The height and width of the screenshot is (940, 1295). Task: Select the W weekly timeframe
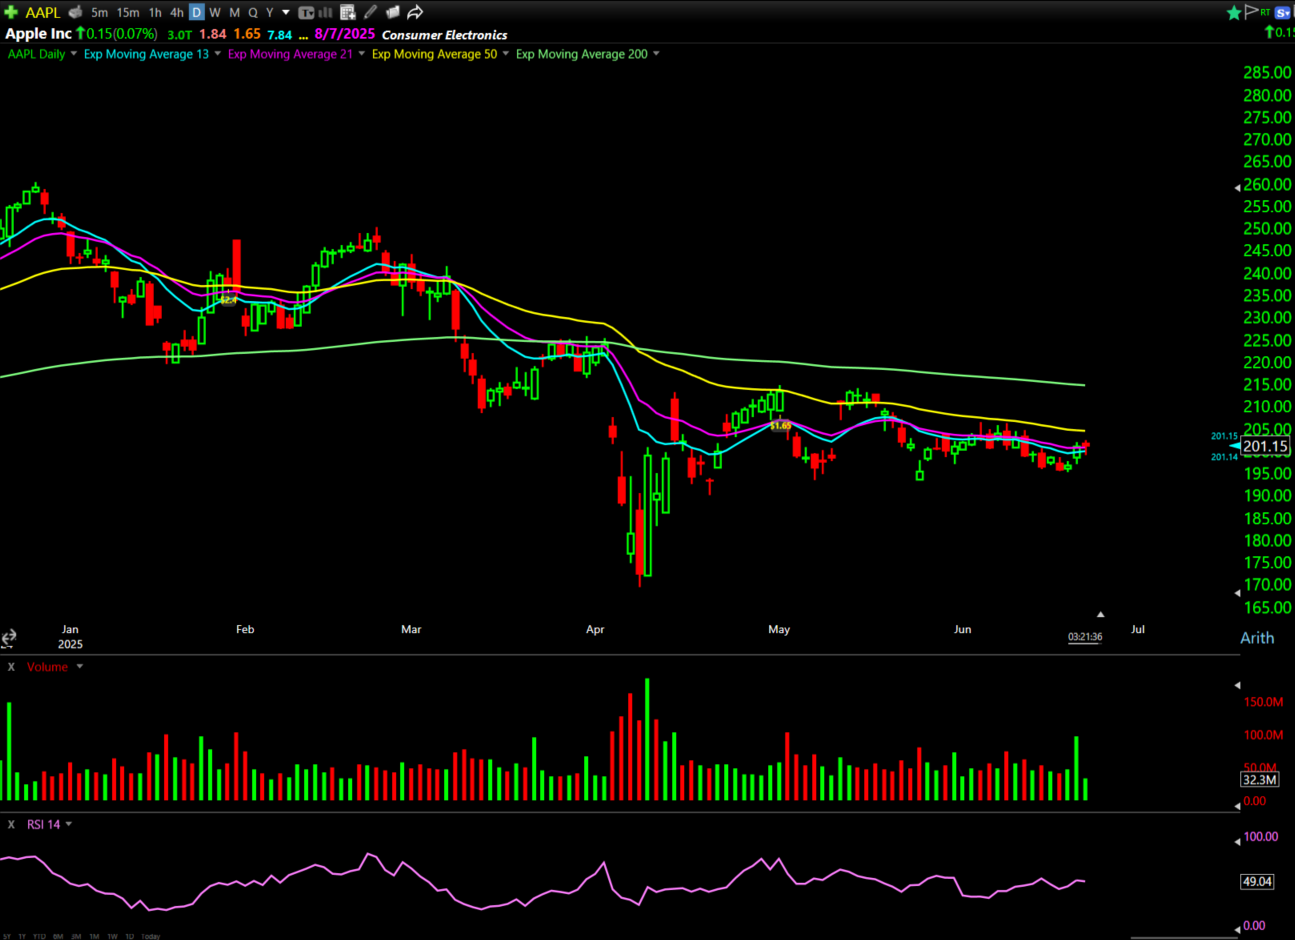click(x=215, y=12)
